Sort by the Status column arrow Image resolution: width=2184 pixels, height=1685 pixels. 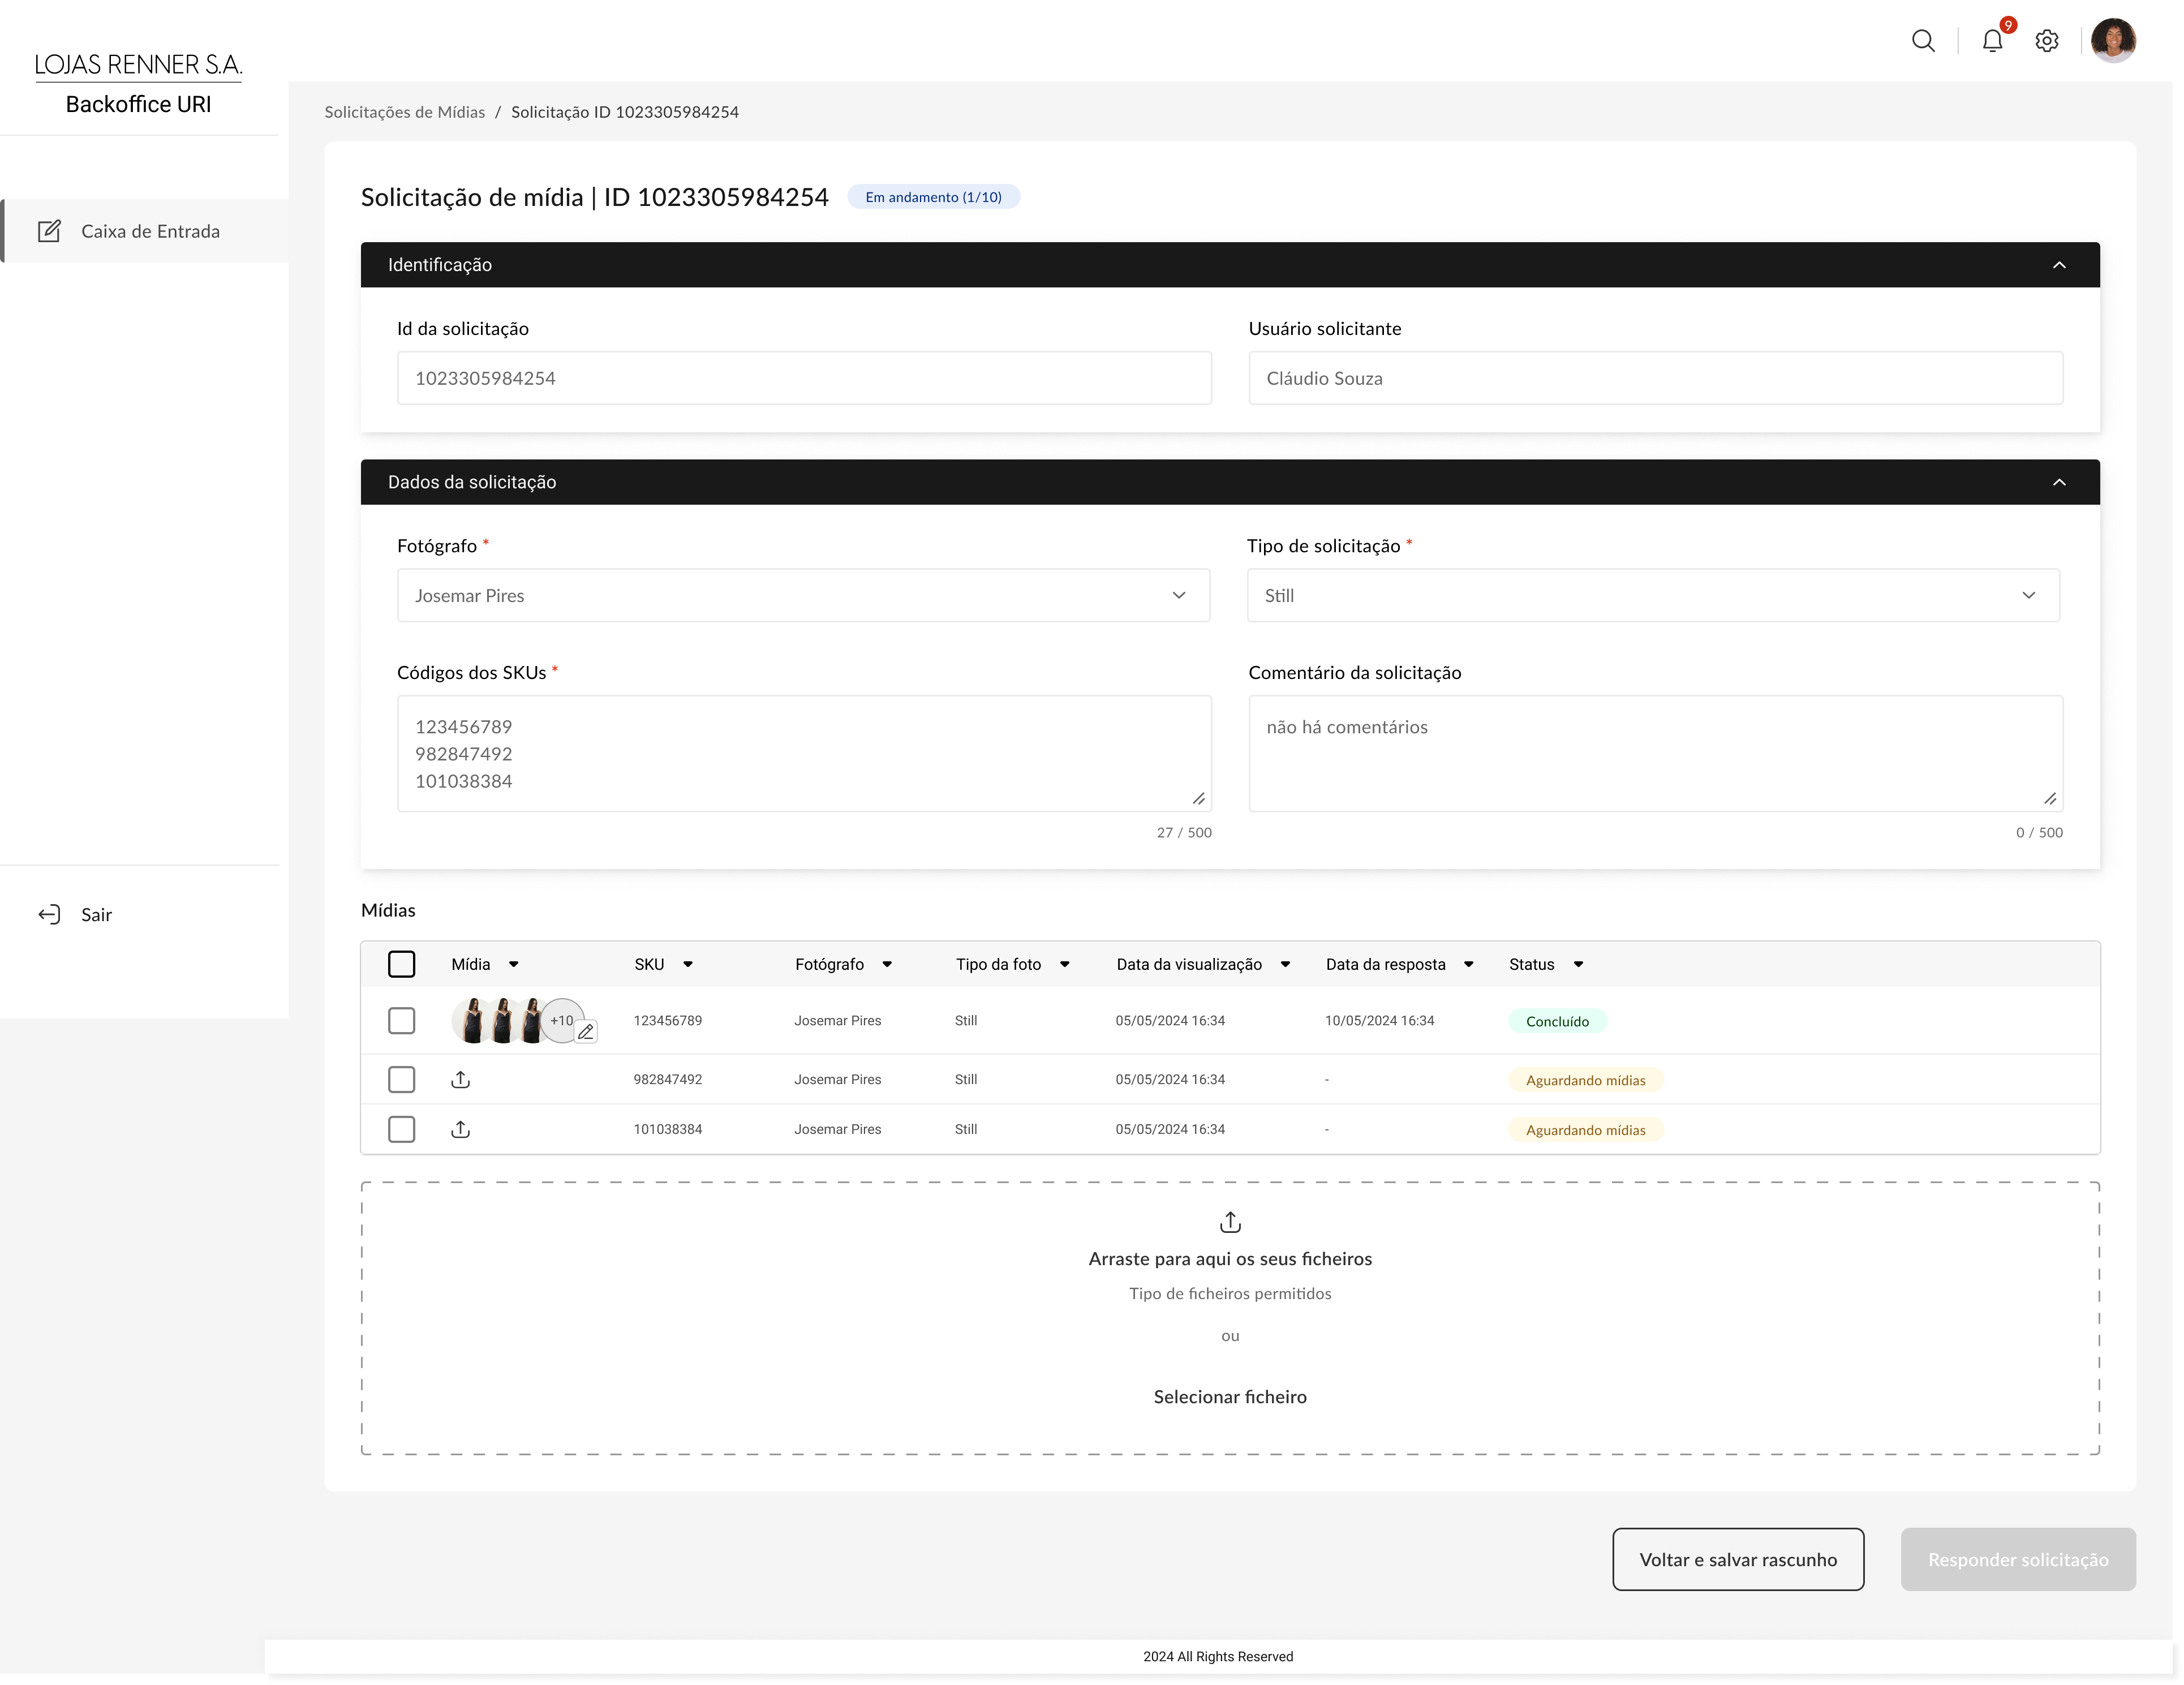(x=1578, y=964)
